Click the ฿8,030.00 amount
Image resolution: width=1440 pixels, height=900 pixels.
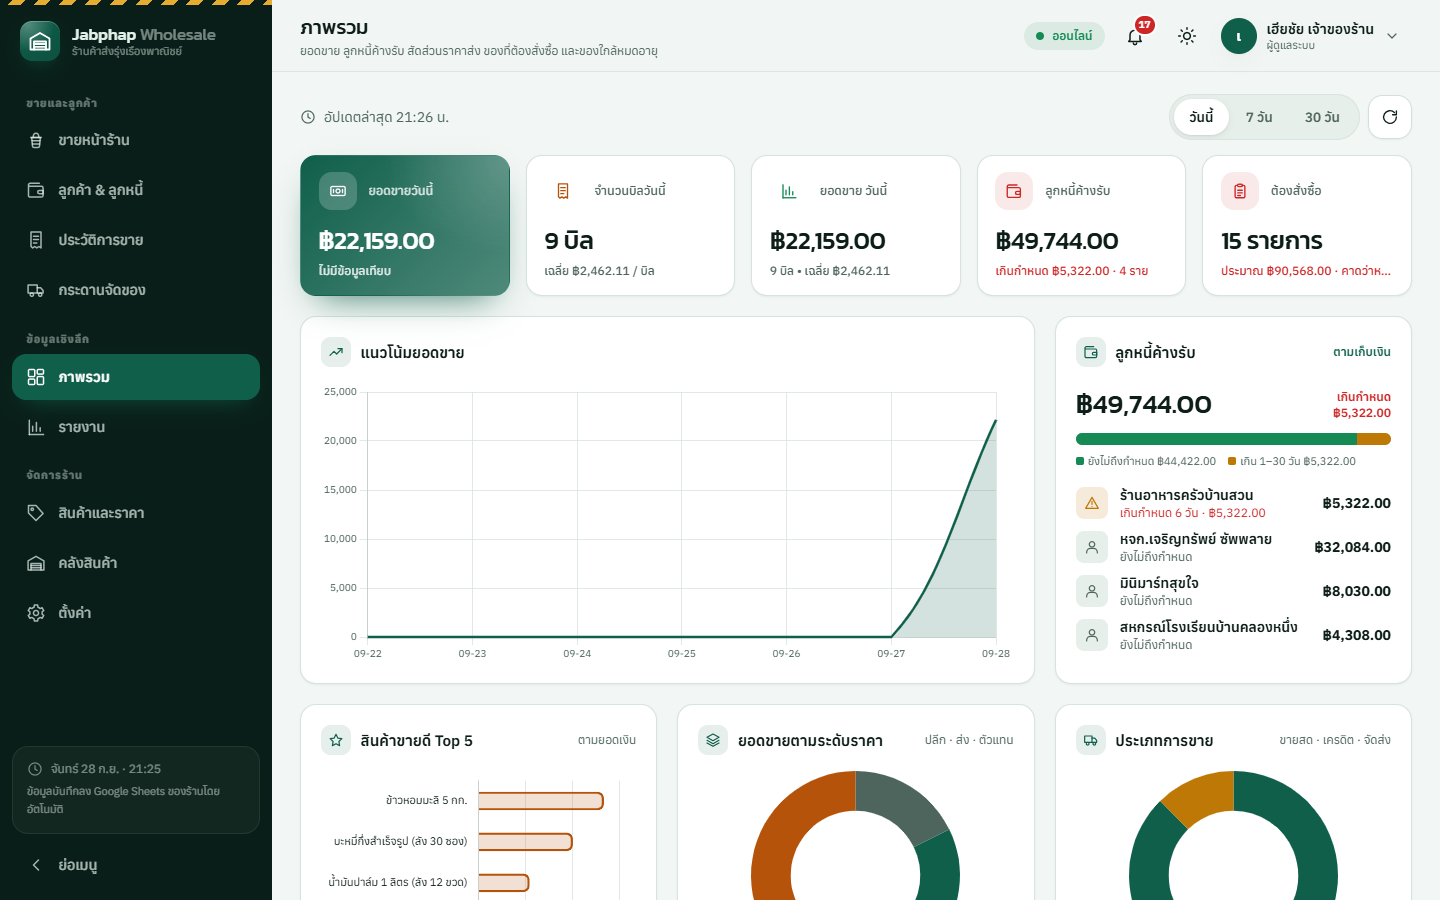coord(1356,591)
